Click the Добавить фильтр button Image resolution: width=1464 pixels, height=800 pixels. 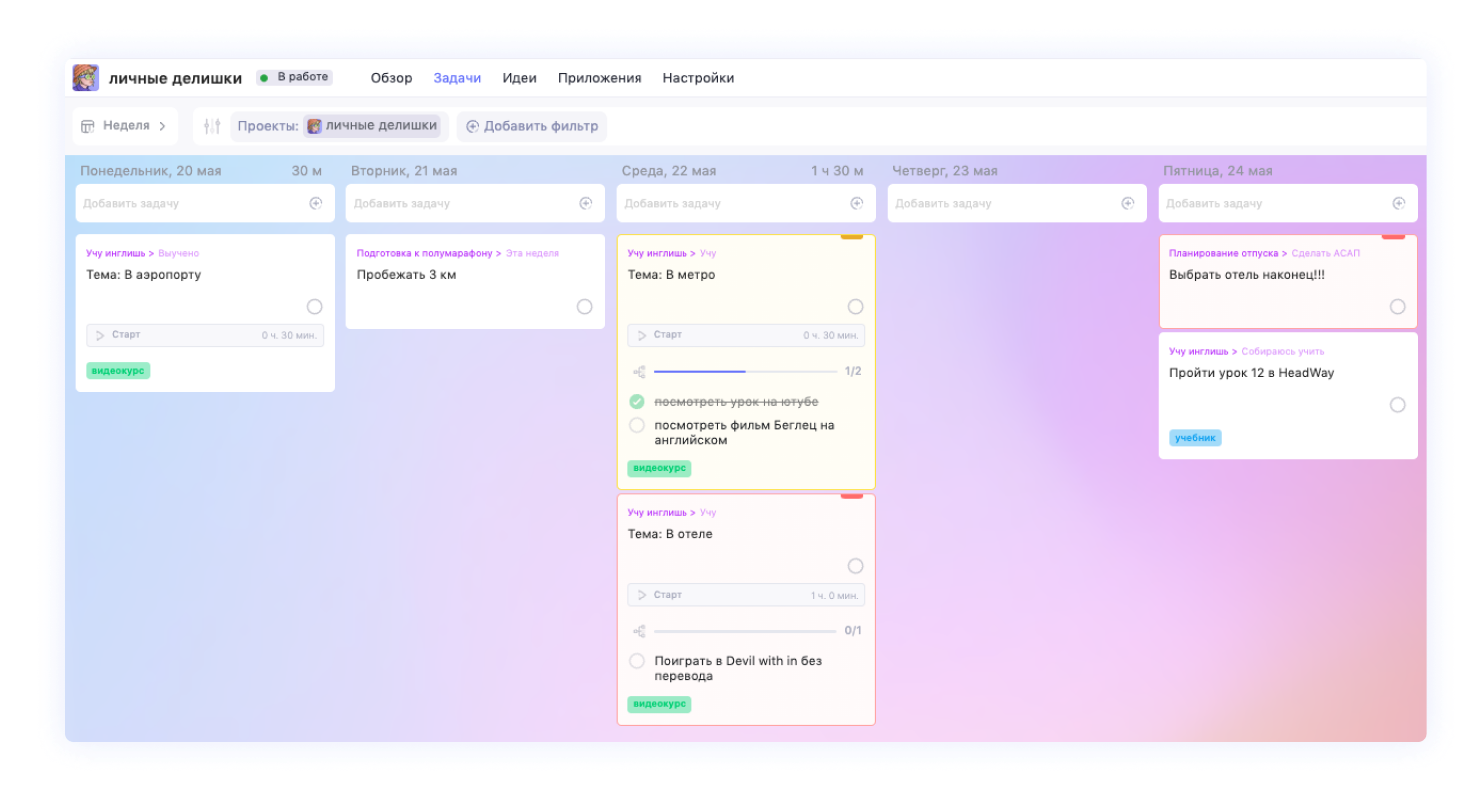coord(532,126)
